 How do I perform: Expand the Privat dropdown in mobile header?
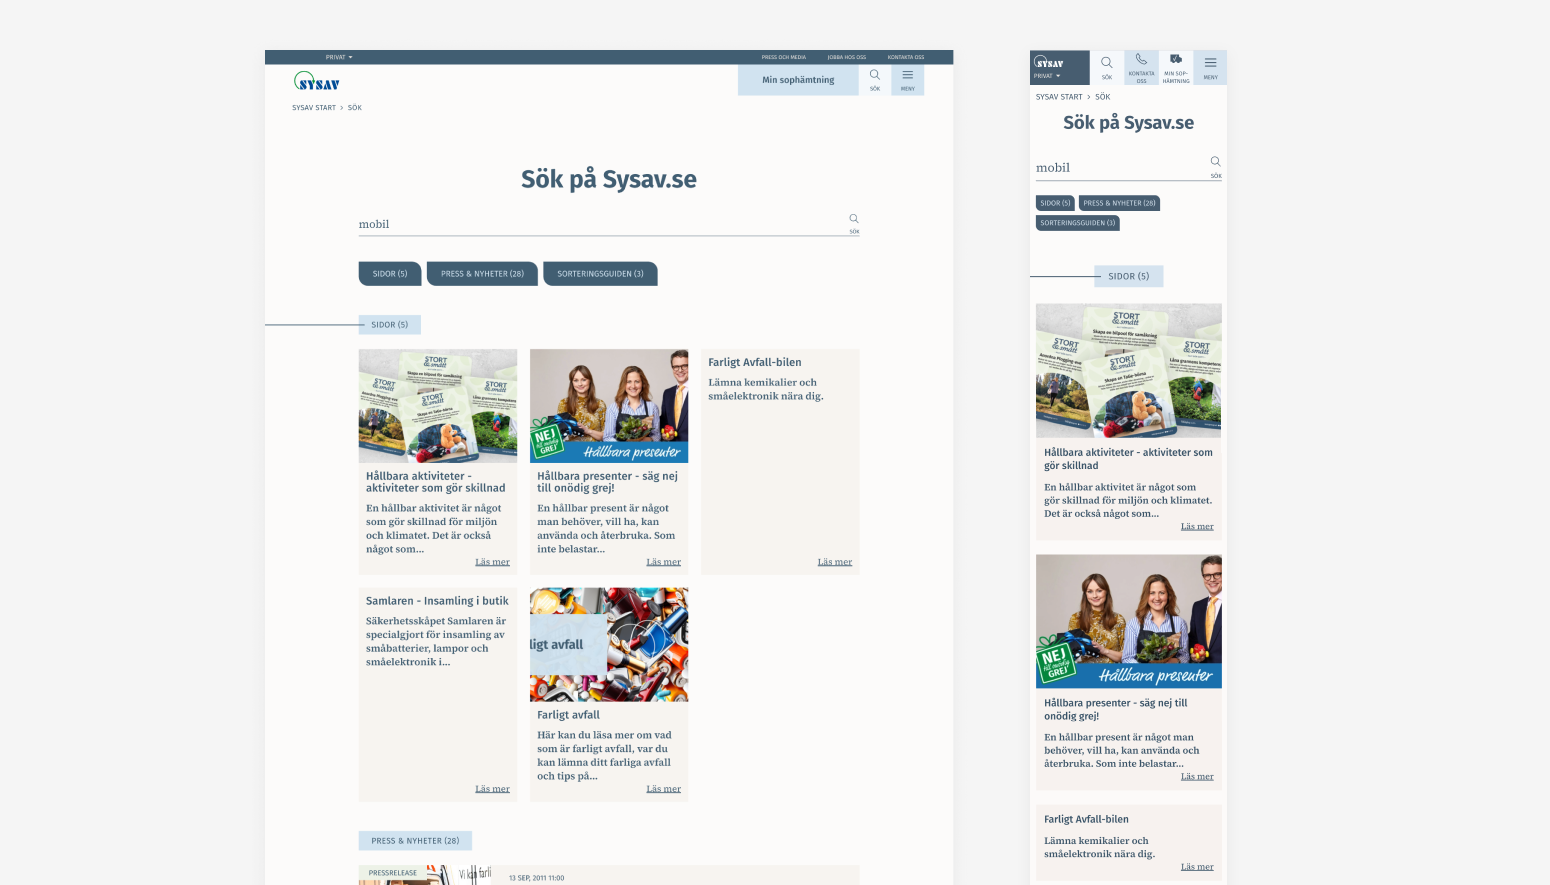[1047, 76]
